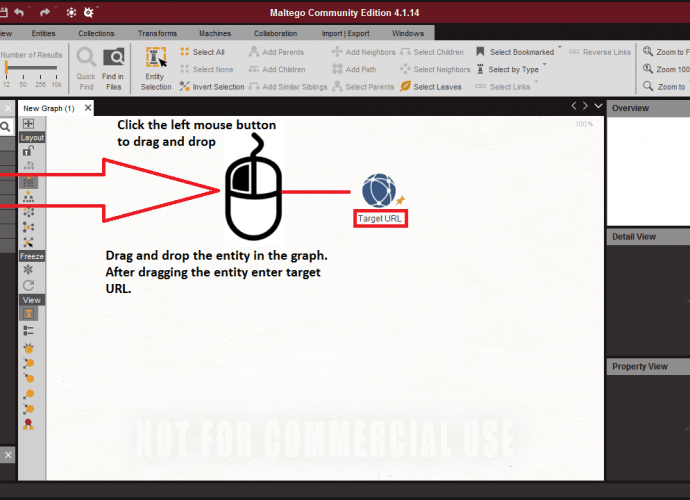Switch to the main entity view icon
Viewport: 690px width, 500px height.
click(x=29, y=314)
